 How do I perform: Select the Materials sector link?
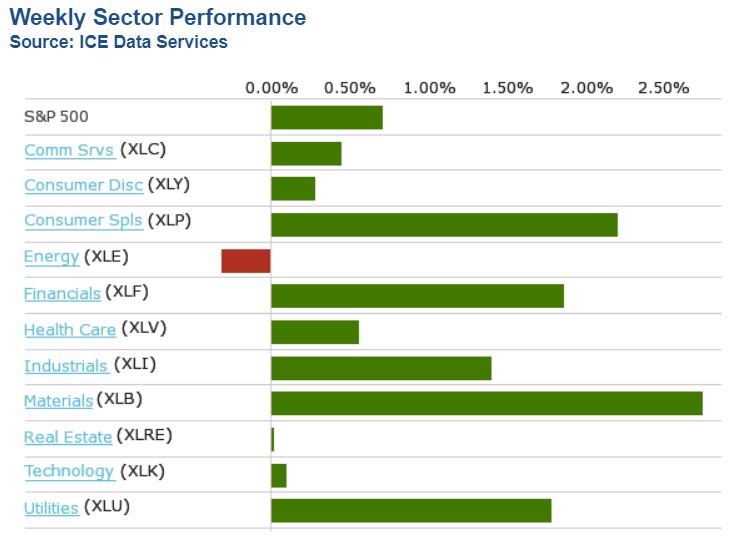coord(58,401)
